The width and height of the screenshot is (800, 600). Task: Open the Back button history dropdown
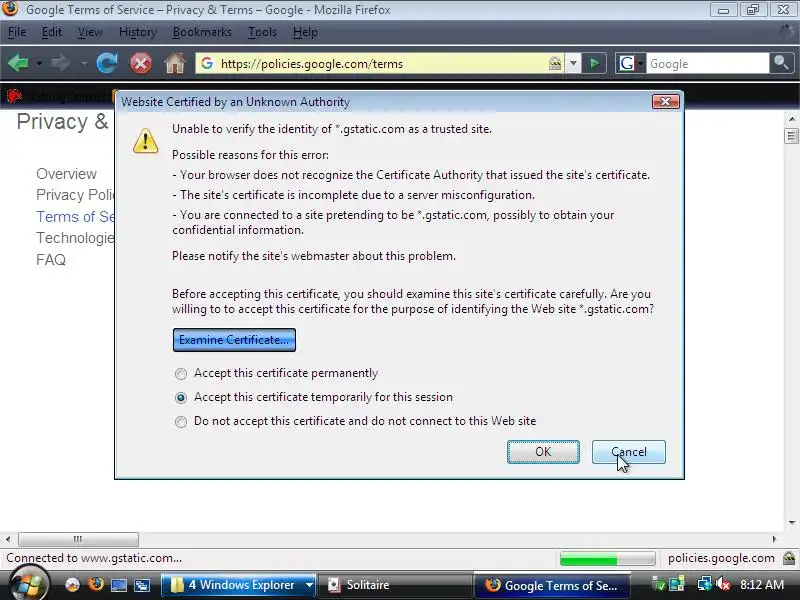39,64
